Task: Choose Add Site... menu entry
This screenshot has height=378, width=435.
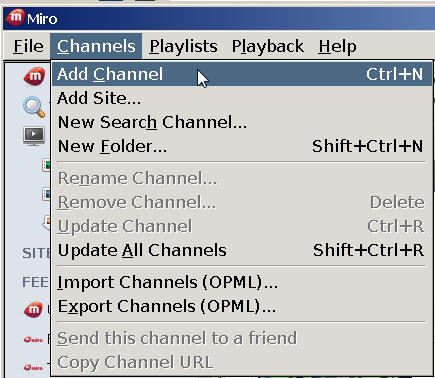Action: 242,98
